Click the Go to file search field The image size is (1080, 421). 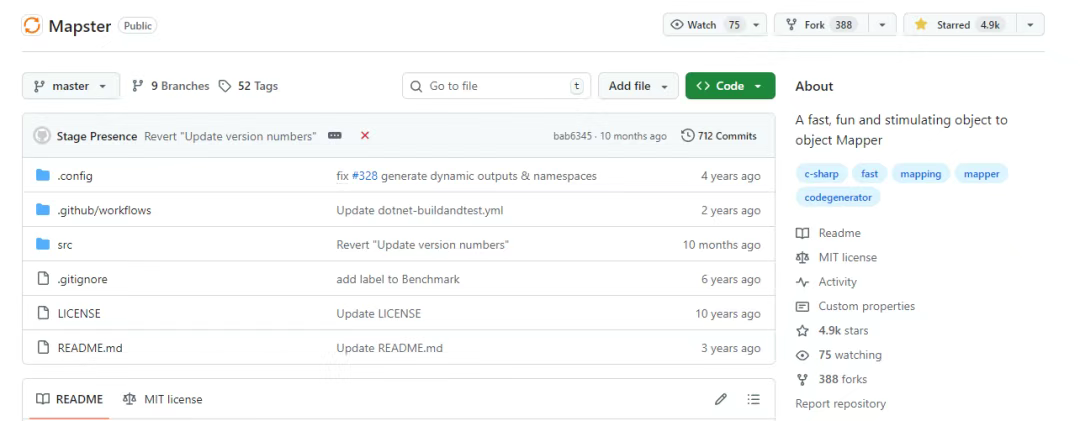[495, 86]
